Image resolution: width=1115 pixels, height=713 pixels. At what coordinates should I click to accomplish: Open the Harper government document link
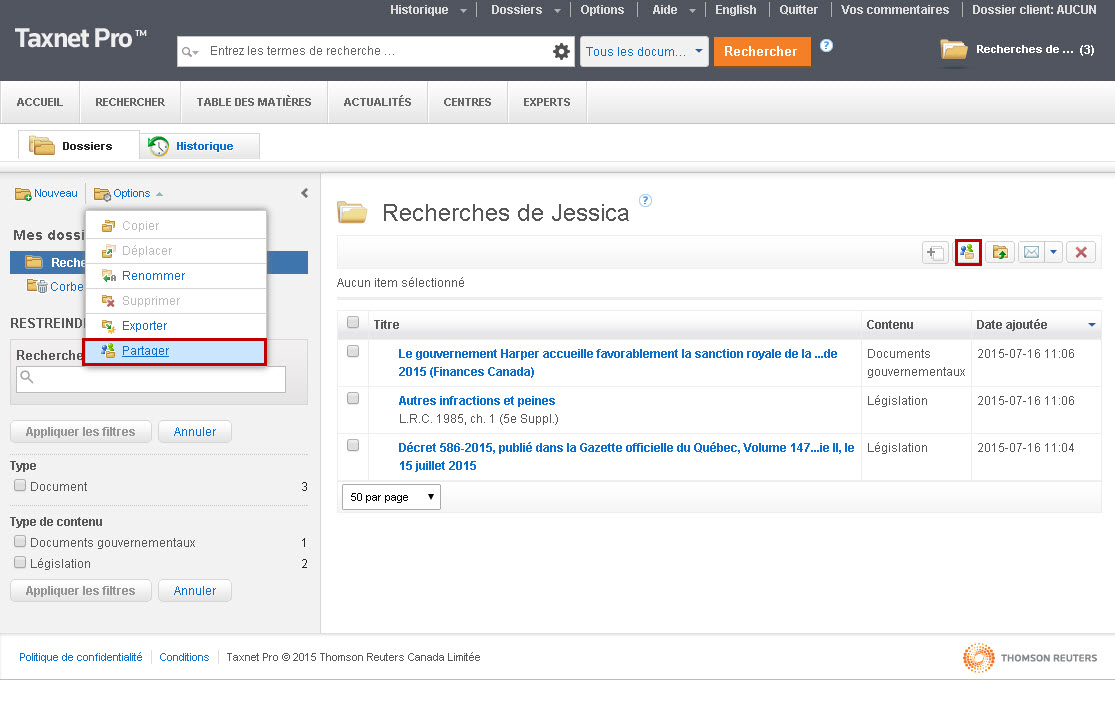(x=617, y=363)
